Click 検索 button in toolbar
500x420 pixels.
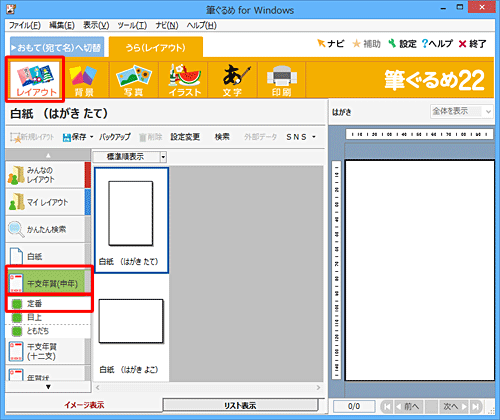click(222, 137)
